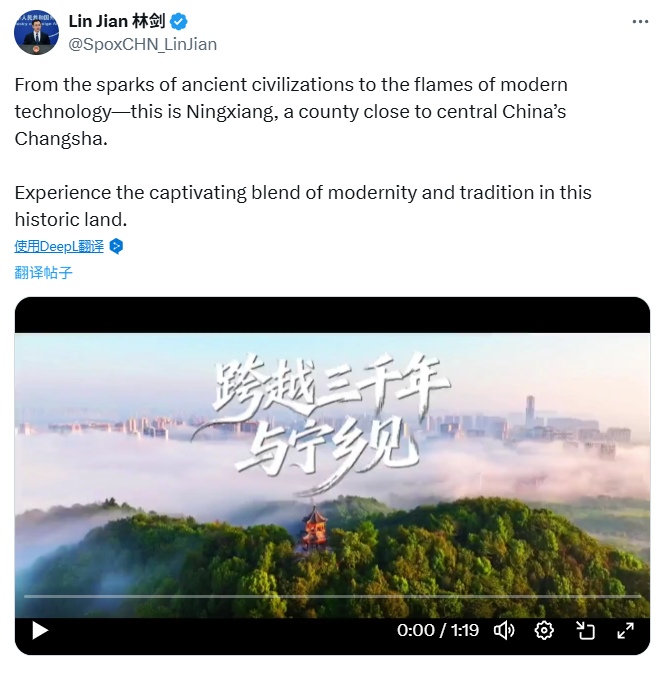This screenshot has width=668, height=675.
Task: Click the 0:00 / 1:19 time display
Action: 438,631
